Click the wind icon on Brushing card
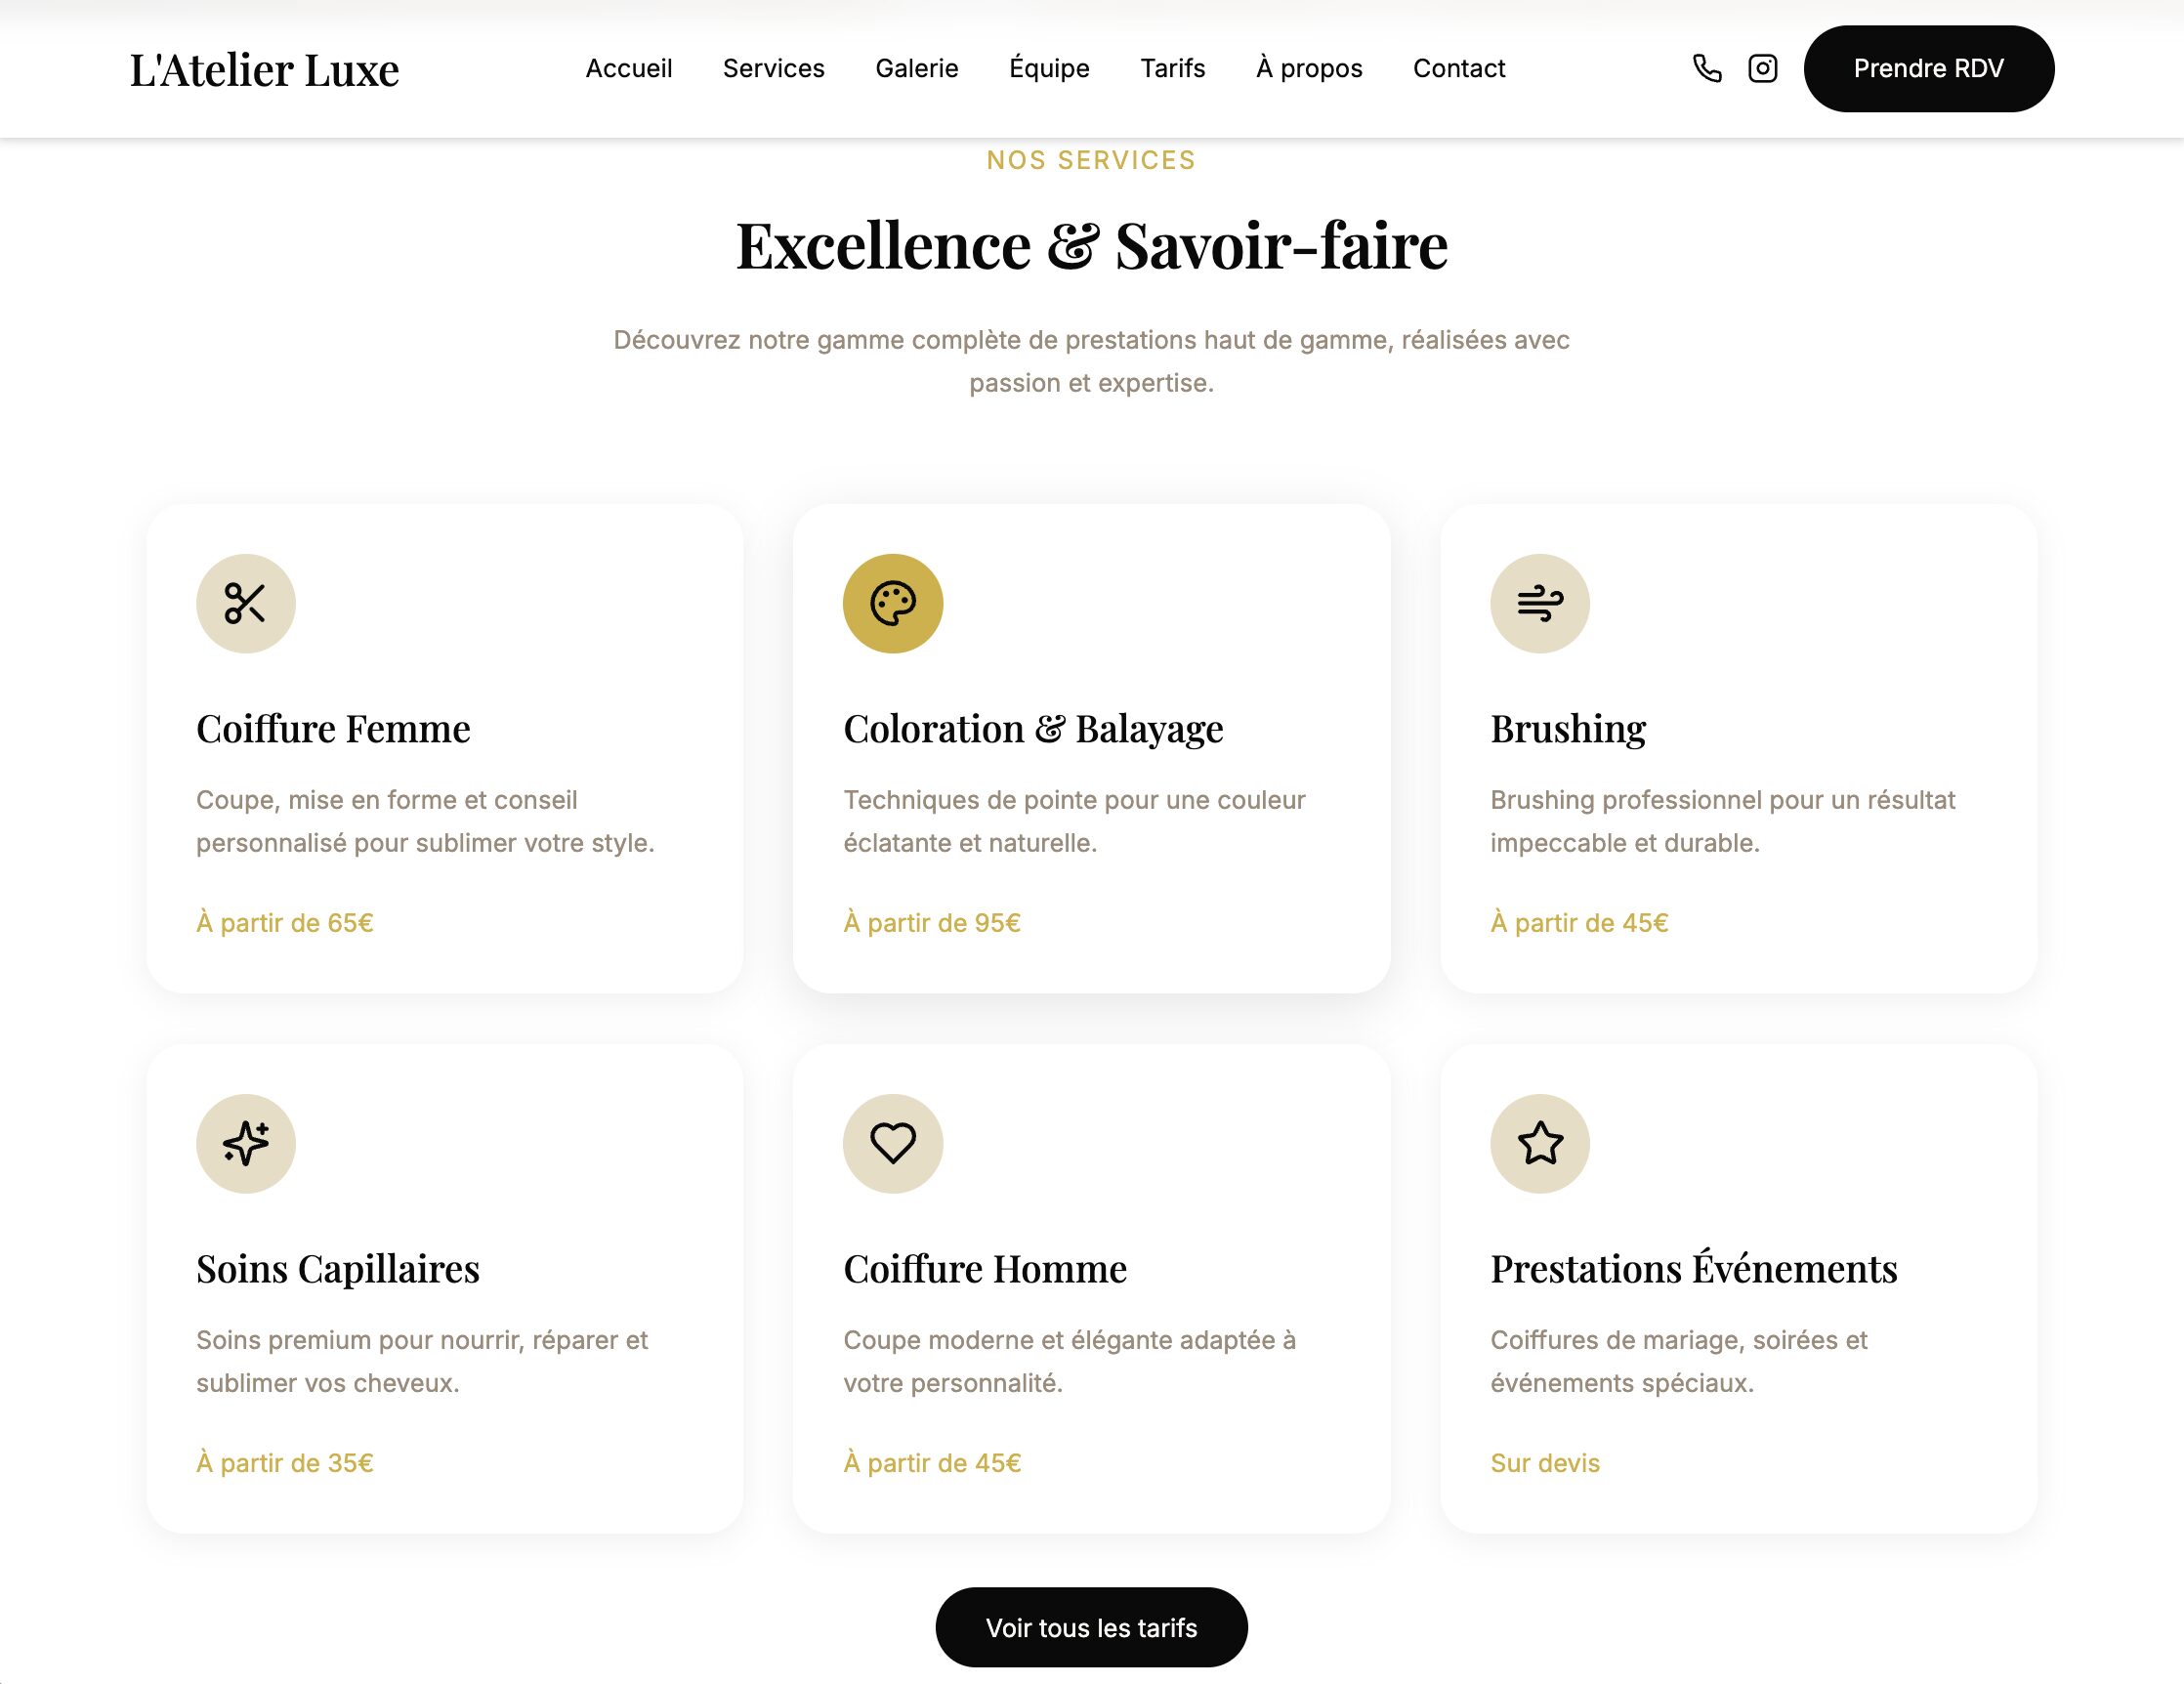Viewport: 2184px width, 1684px height. (x=1539, y=604)
